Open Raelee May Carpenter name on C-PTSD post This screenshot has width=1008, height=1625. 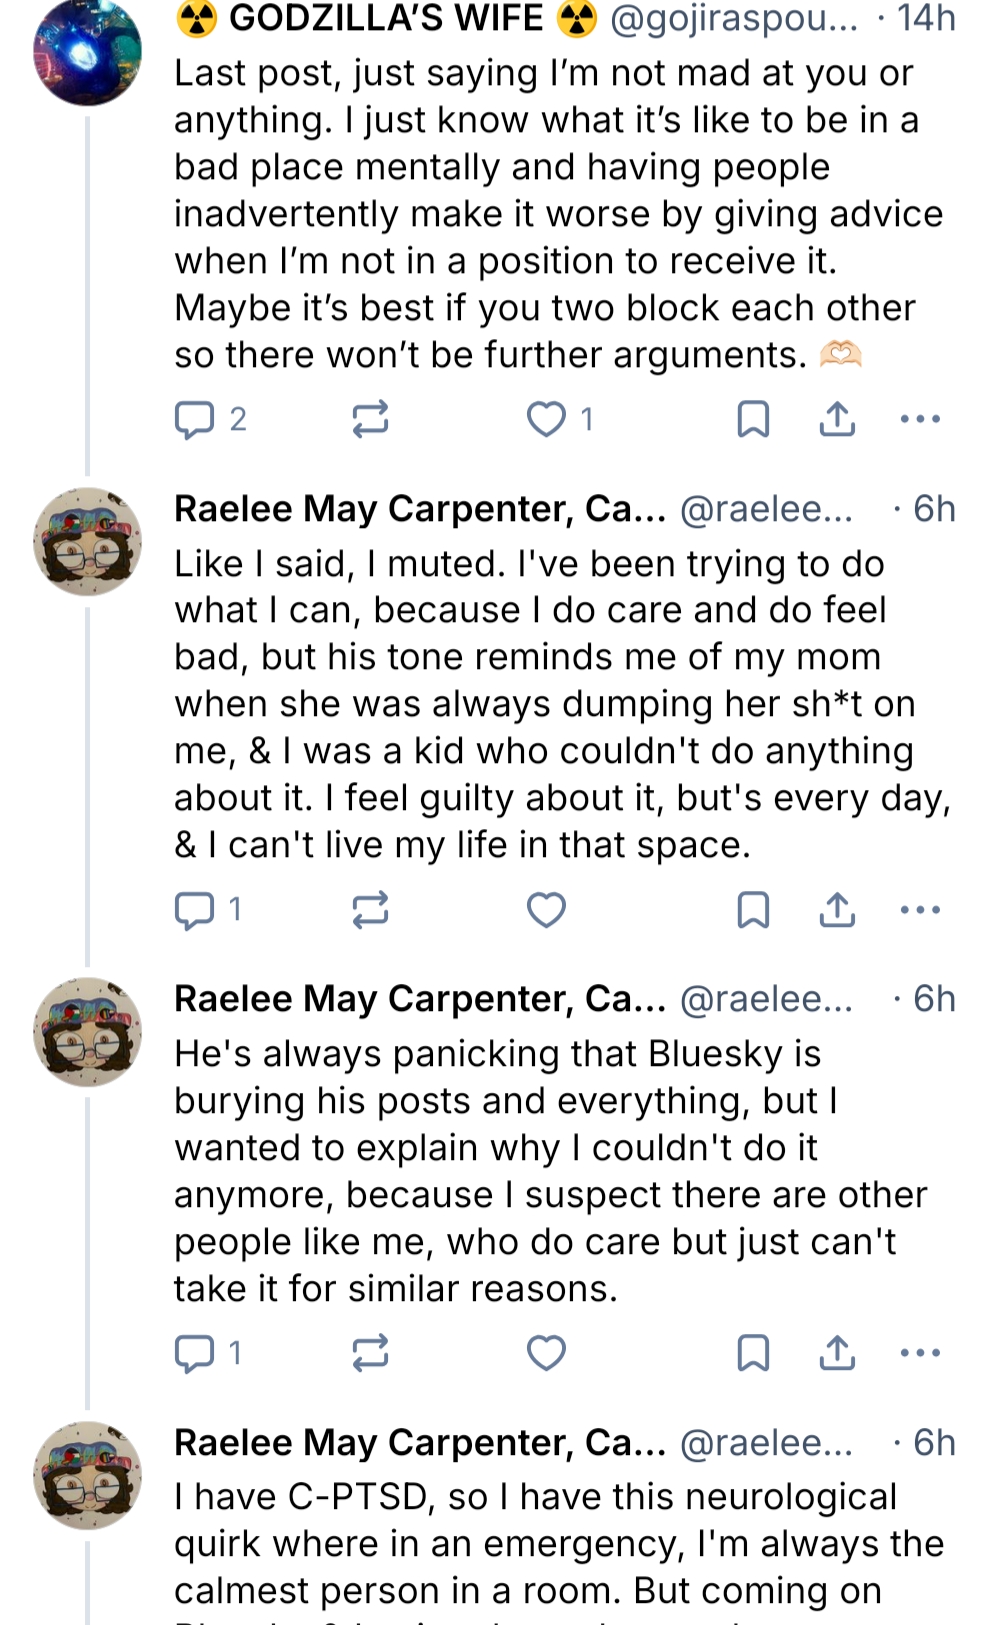(420, 1443)
